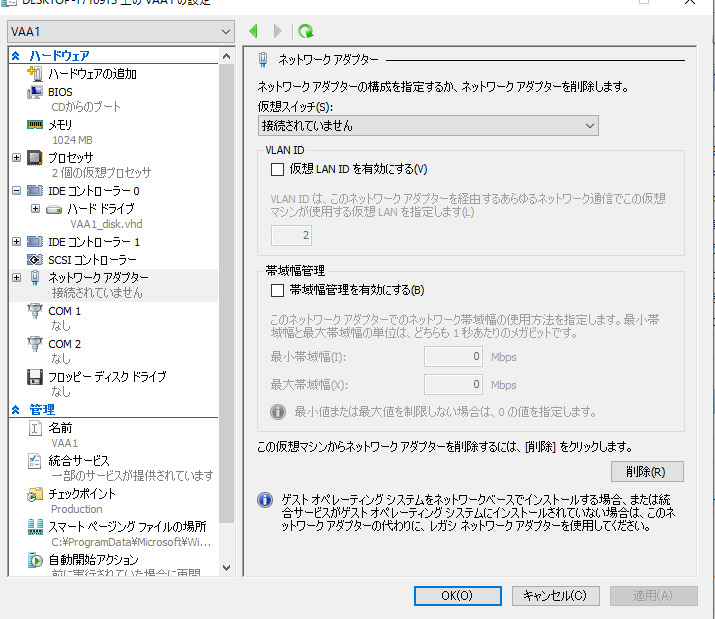This screenshot has height=619, width=715.
Task: Click the フロッピー ディスク ドライブ icon
Action: 34,377
